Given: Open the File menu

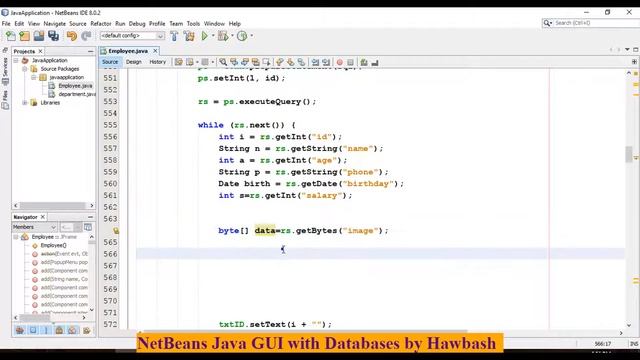Looking at the screenshot, I should point(6,24).
